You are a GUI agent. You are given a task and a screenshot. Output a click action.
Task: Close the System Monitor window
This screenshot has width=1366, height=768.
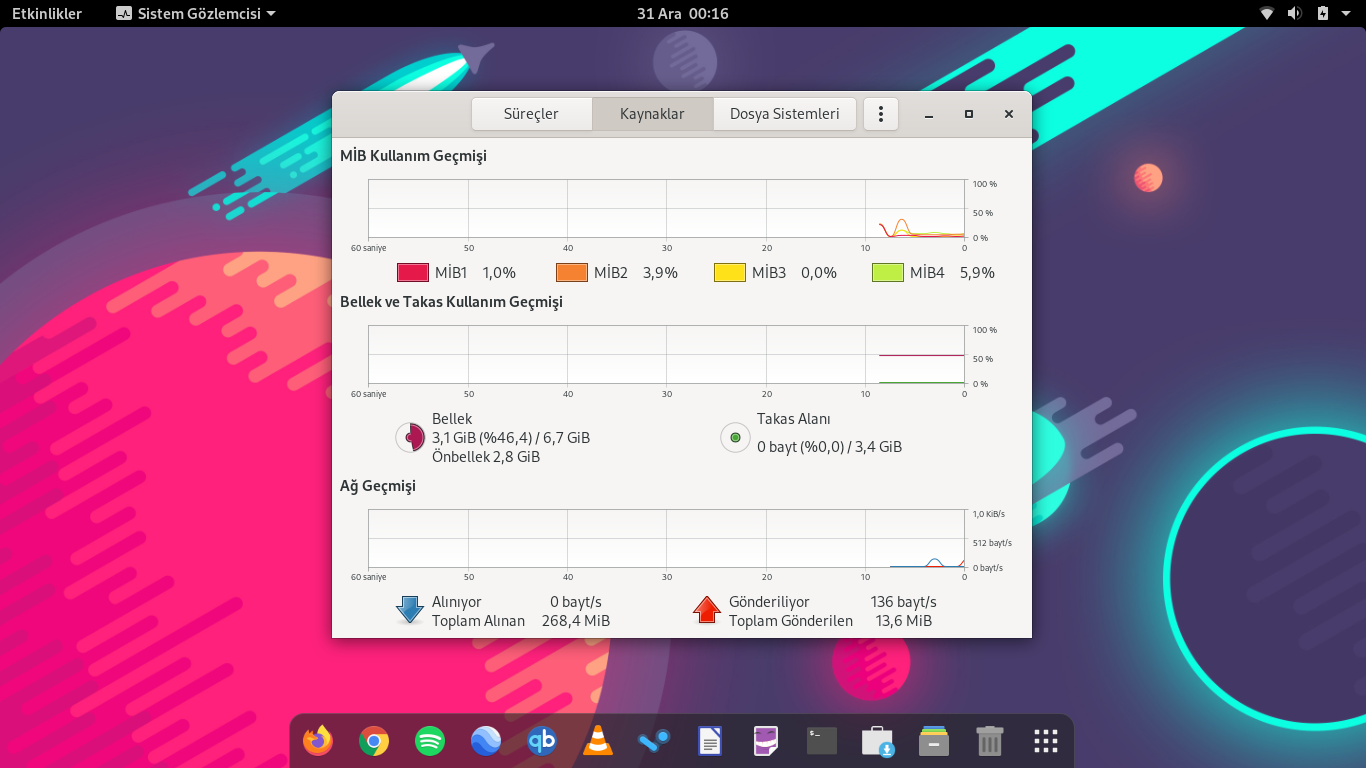tap(1009, 114)
